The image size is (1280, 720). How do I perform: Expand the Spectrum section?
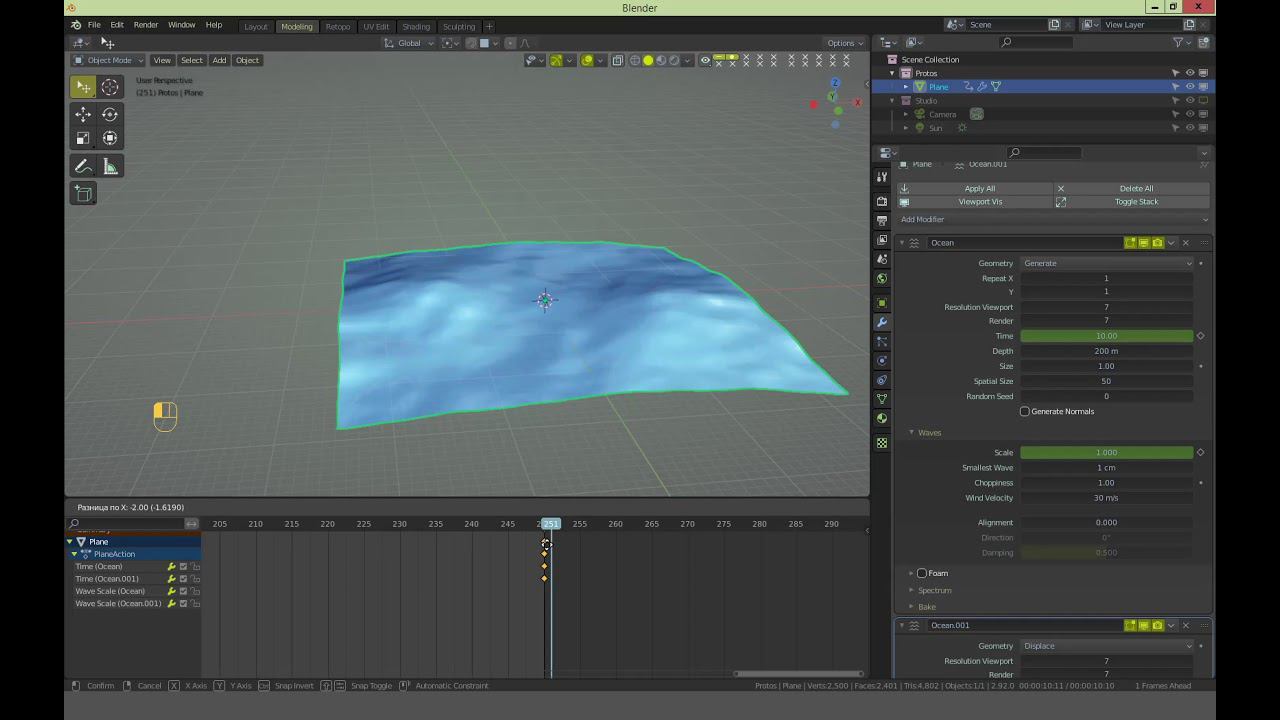(934, 590)
